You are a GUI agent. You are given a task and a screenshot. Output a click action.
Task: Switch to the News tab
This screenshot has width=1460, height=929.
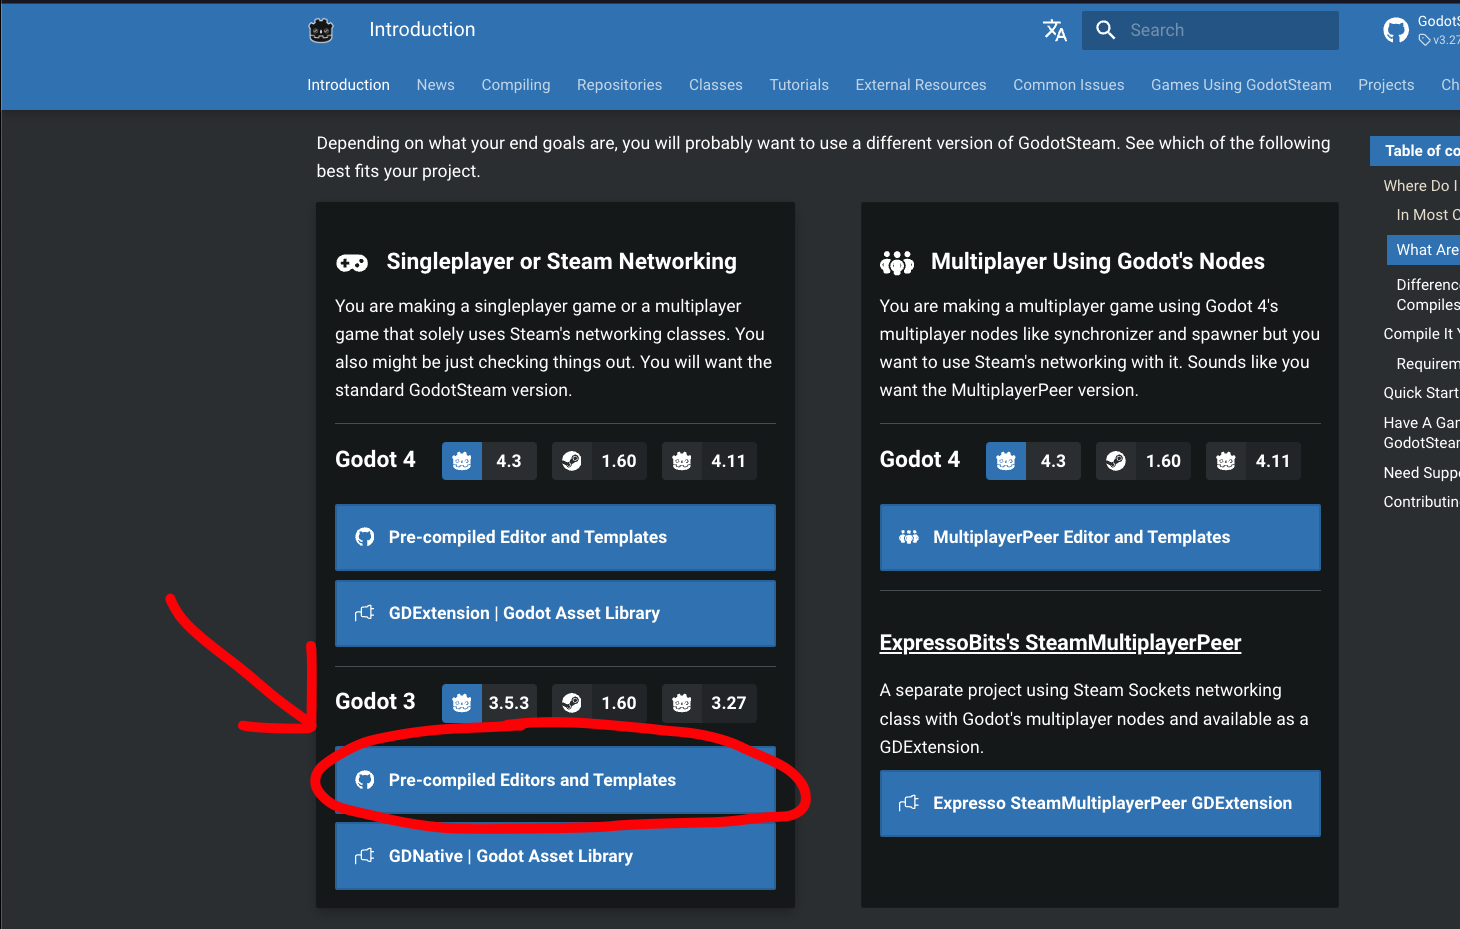pyautogui.click(x=435, y=85)
